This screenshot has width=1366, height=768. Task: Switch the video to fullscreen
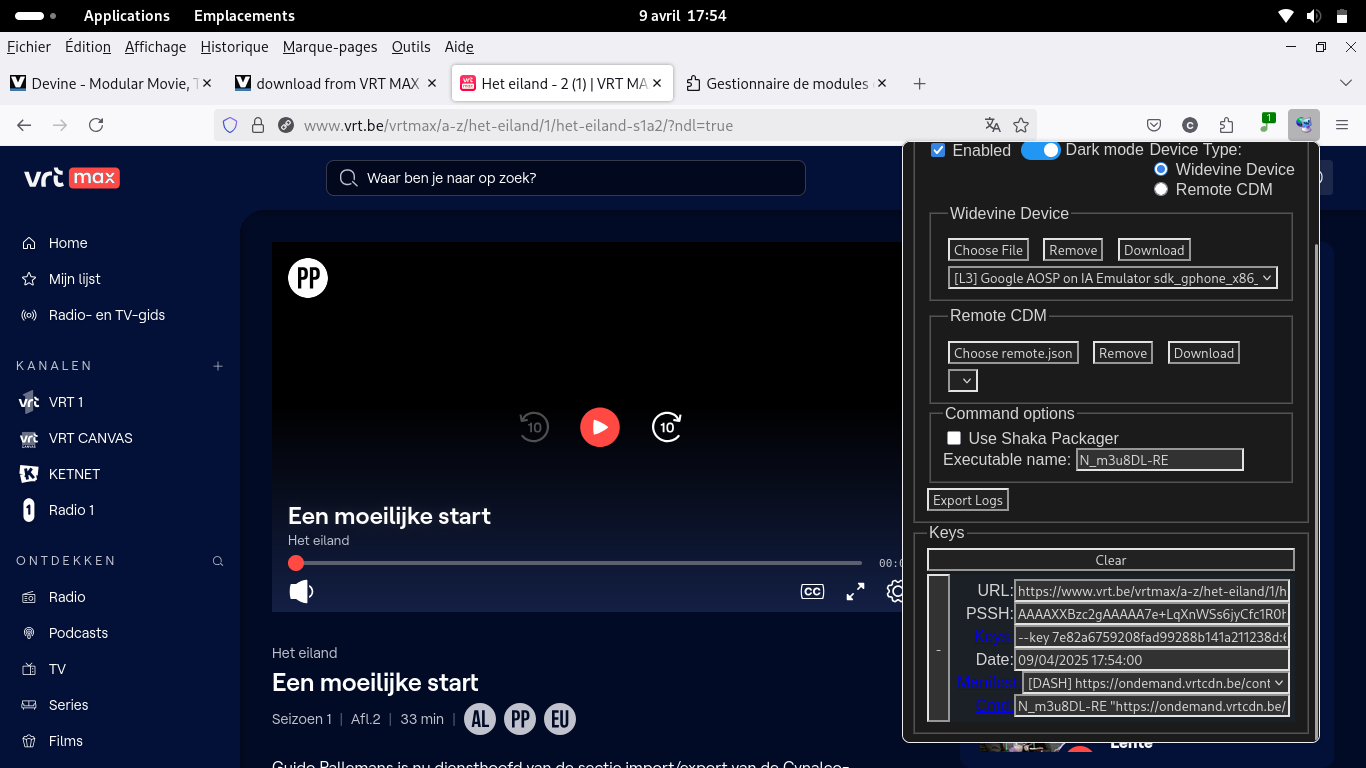coord(855,591)
